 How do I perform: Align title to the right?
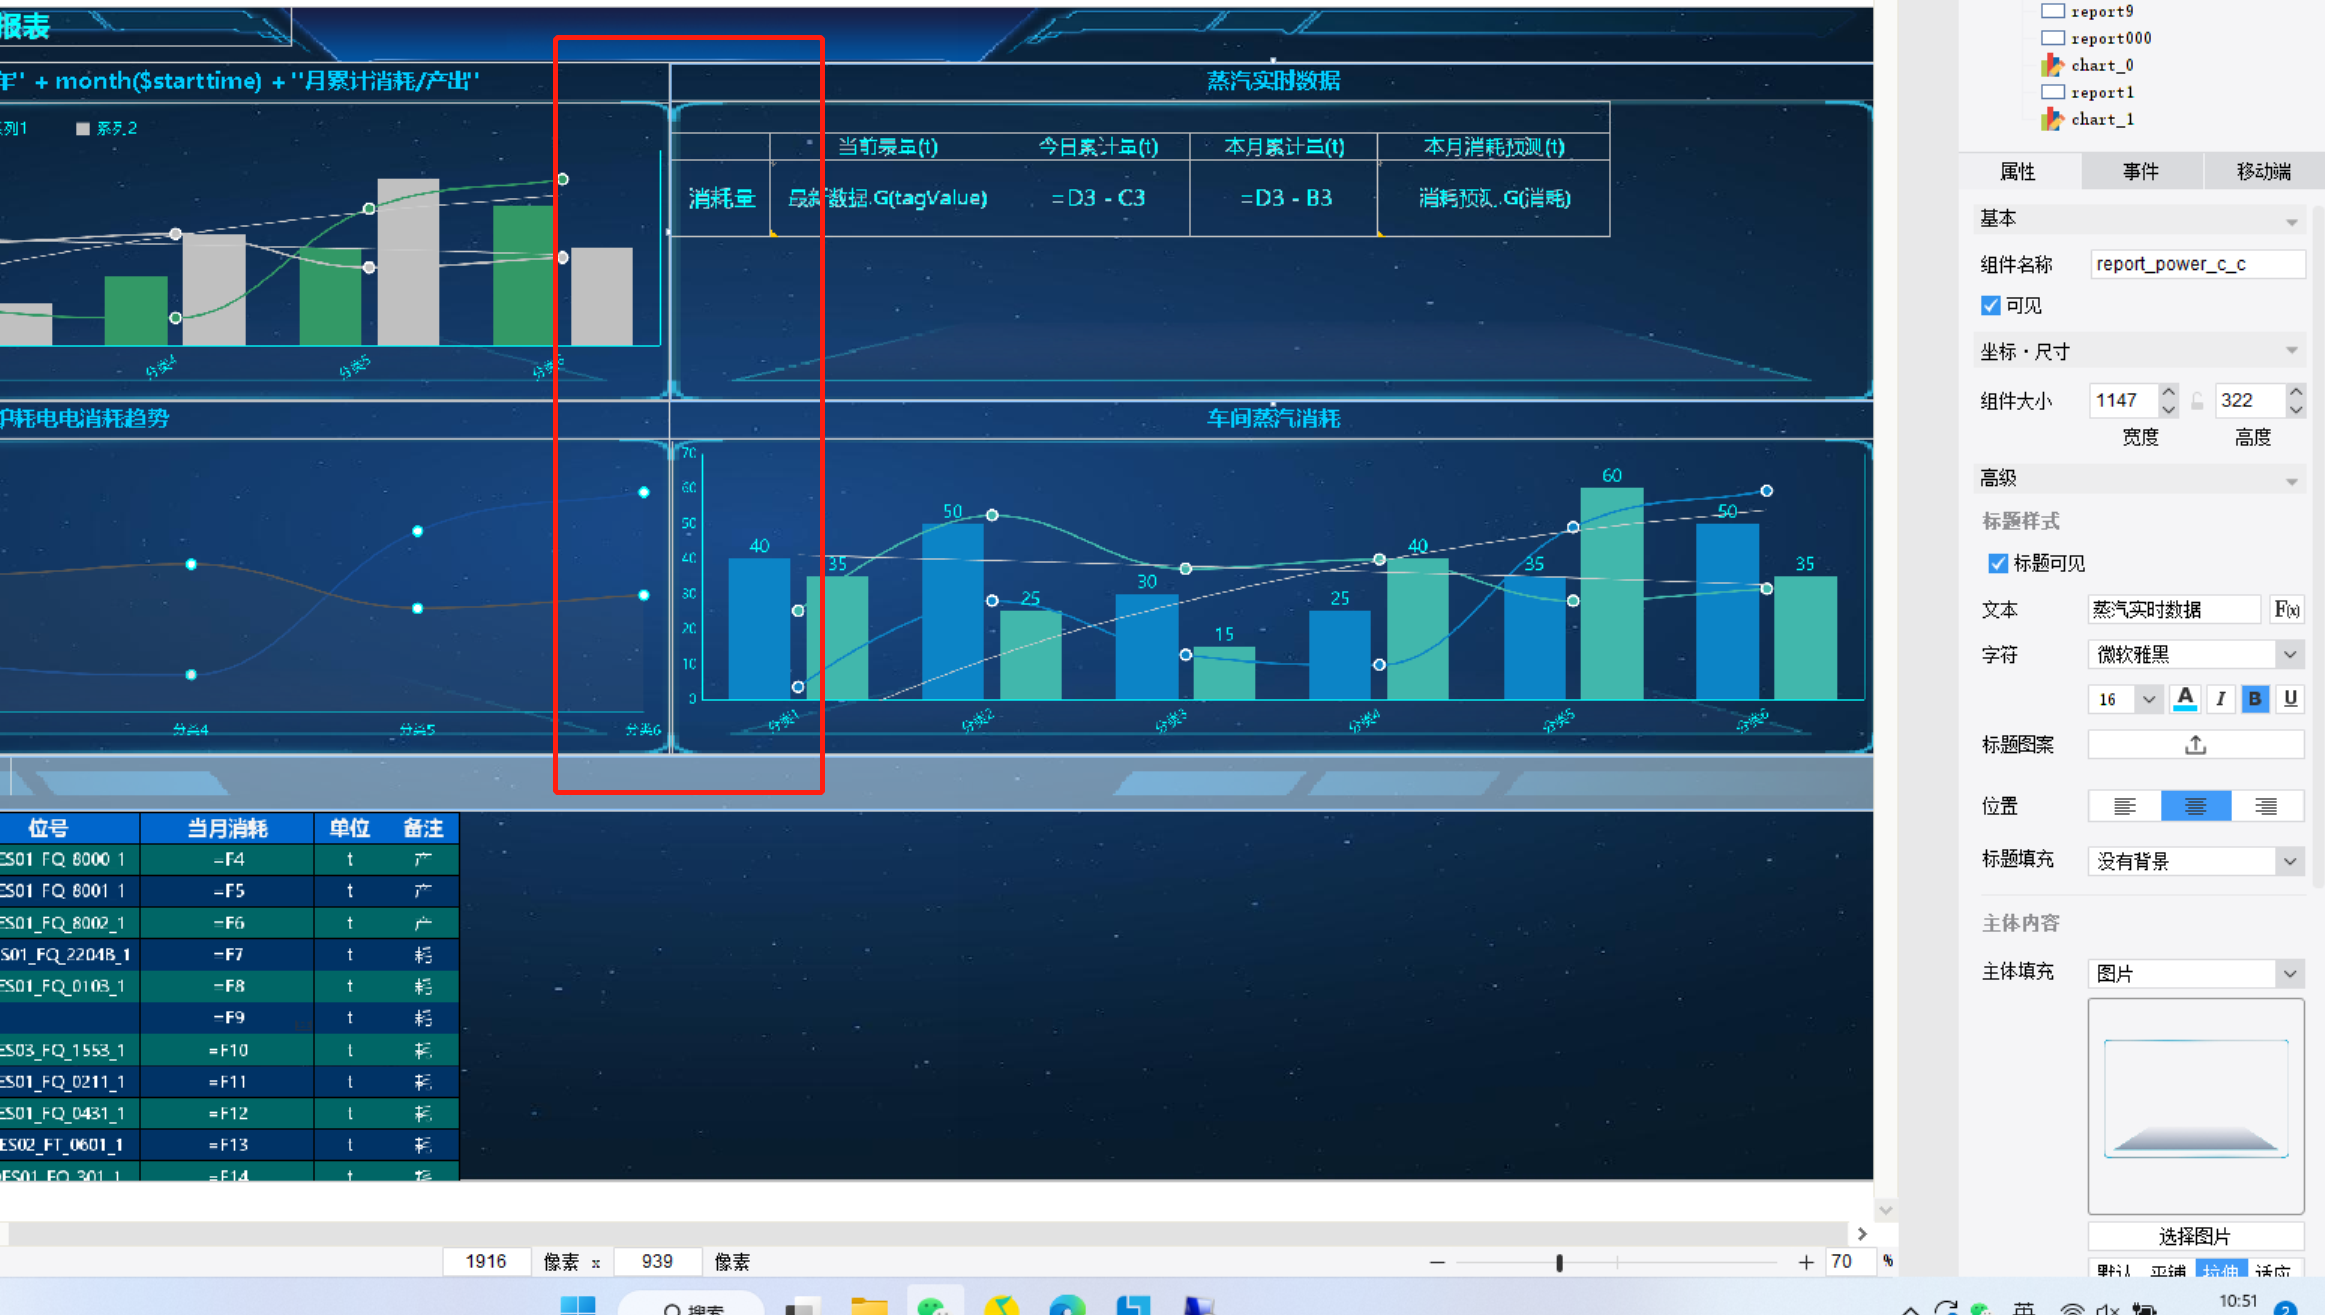click(x=2267, y=806)
